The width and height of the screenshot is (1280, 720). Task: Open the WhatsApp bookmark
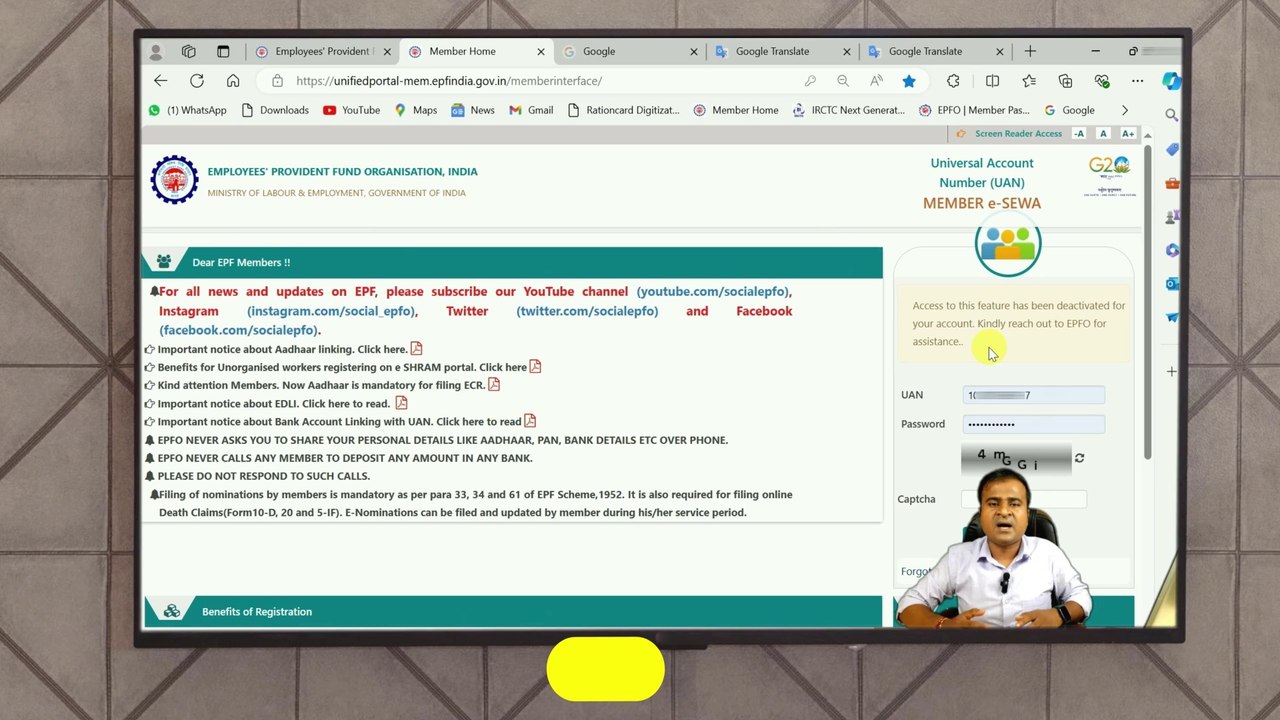tap(187, 110)
